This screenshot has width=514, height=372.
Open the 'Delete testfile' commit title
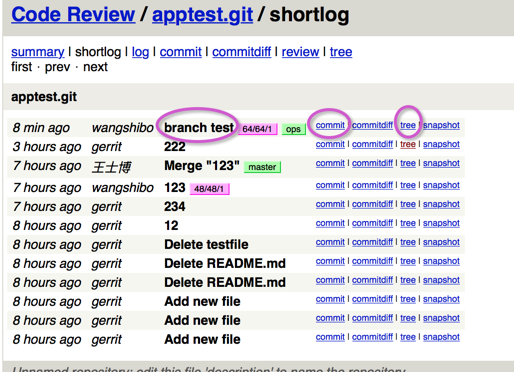click(x=206, y=245)
